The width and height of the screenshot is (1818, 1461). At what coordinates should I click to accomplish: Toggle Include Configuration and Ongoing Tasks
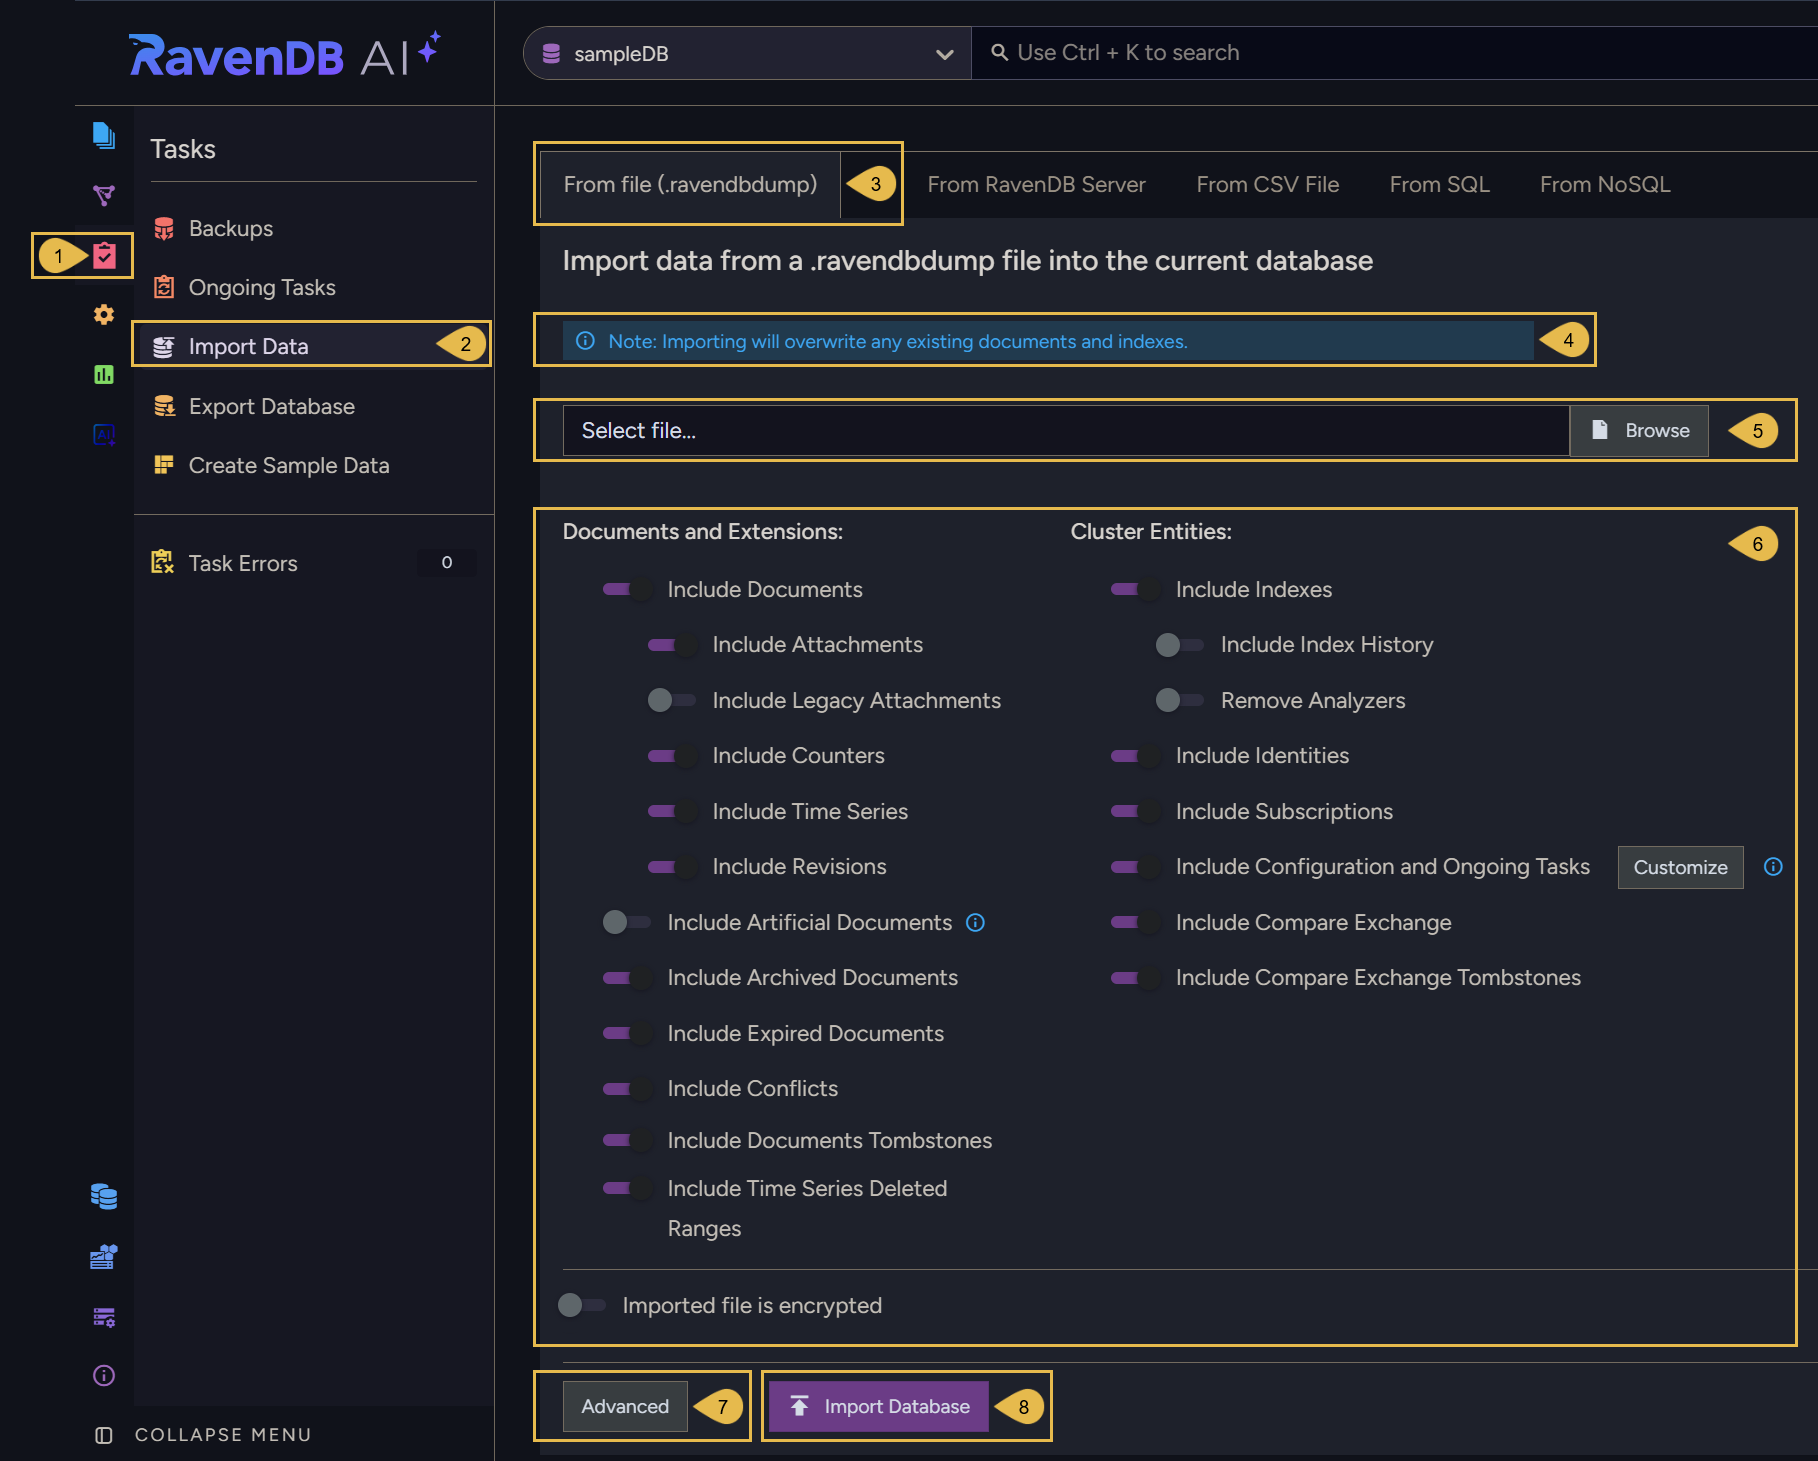(x=1136, y=867)
